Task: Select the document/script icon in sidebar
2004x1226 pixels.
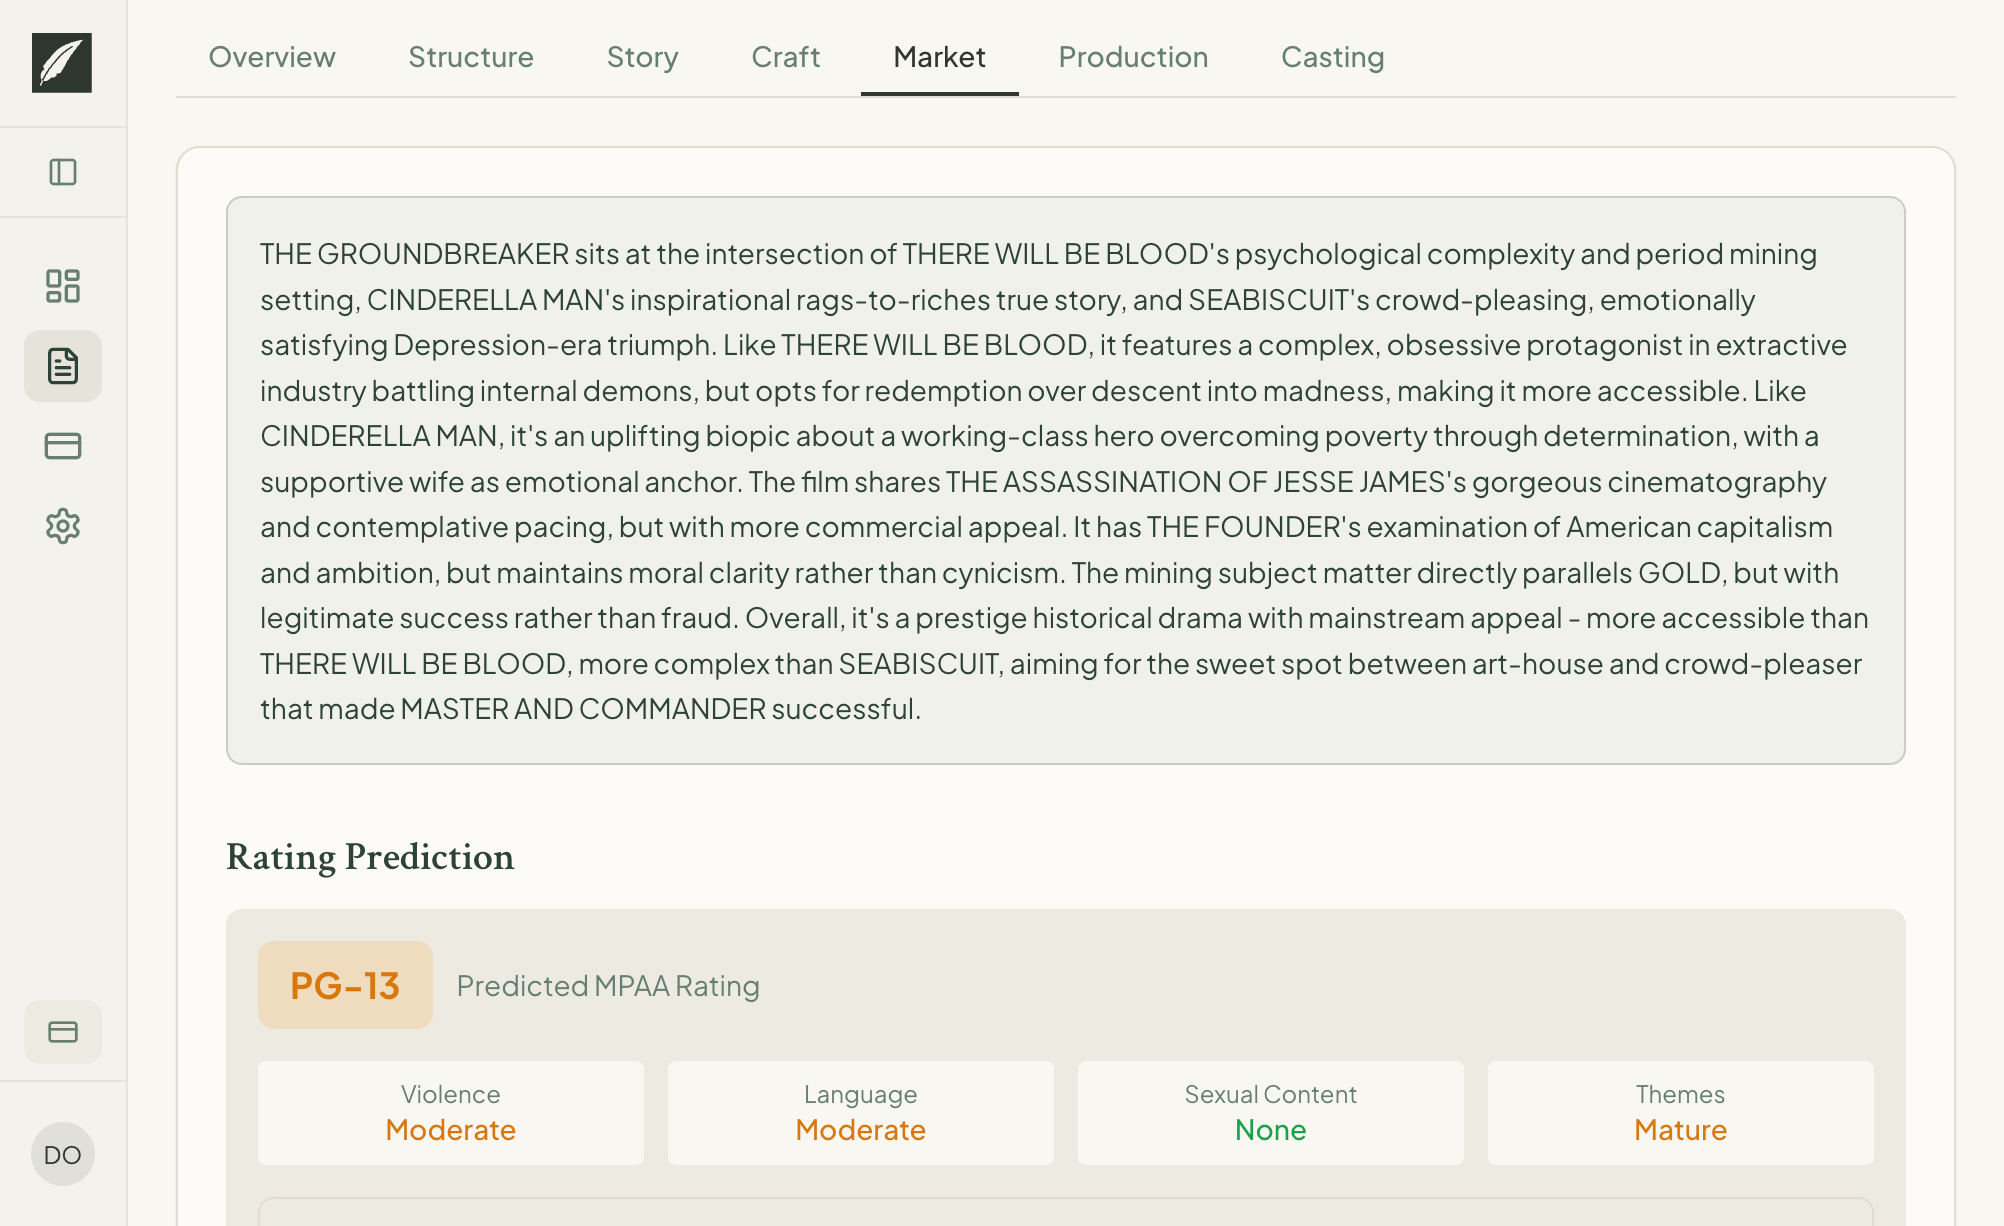Action: coord(63,366)
